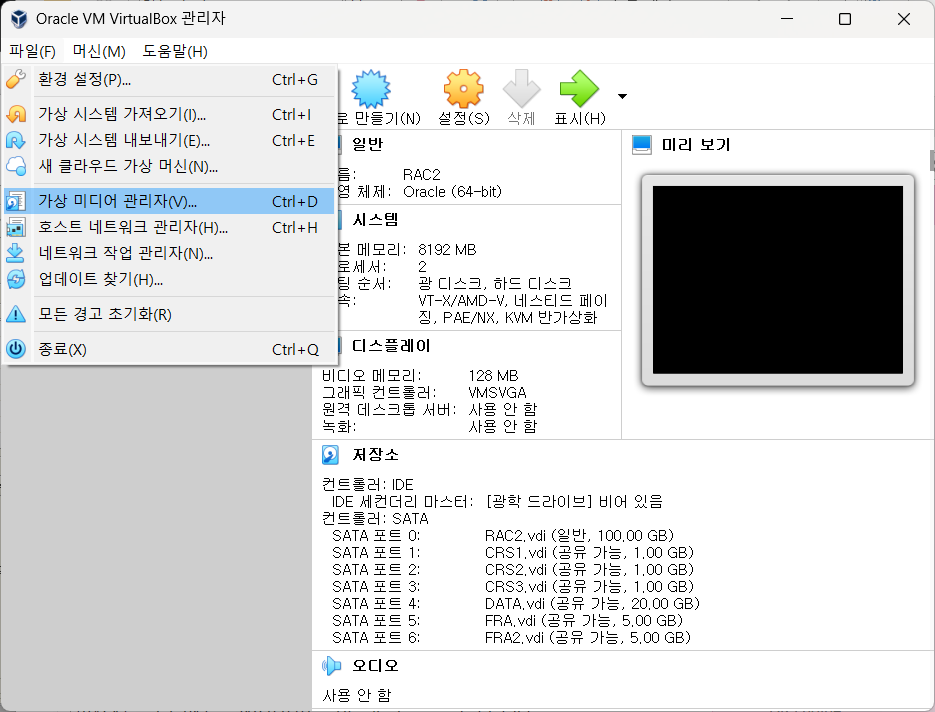The width and height of the screenshot is (935, 712).
Task: Click the refresh icon beside 업데이트 찾기
Action: [16, 278]
